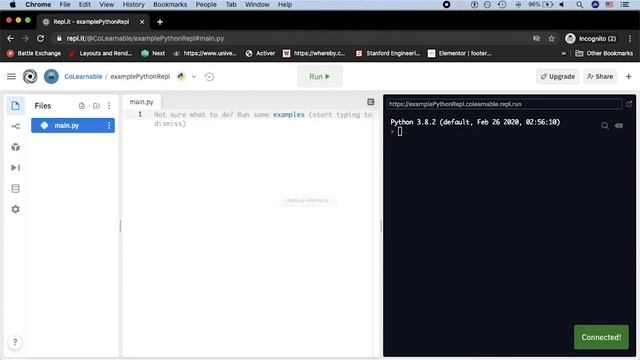
Task: Add a new file in Files panel
Action: pyautogui.click(x=82, y=106)
